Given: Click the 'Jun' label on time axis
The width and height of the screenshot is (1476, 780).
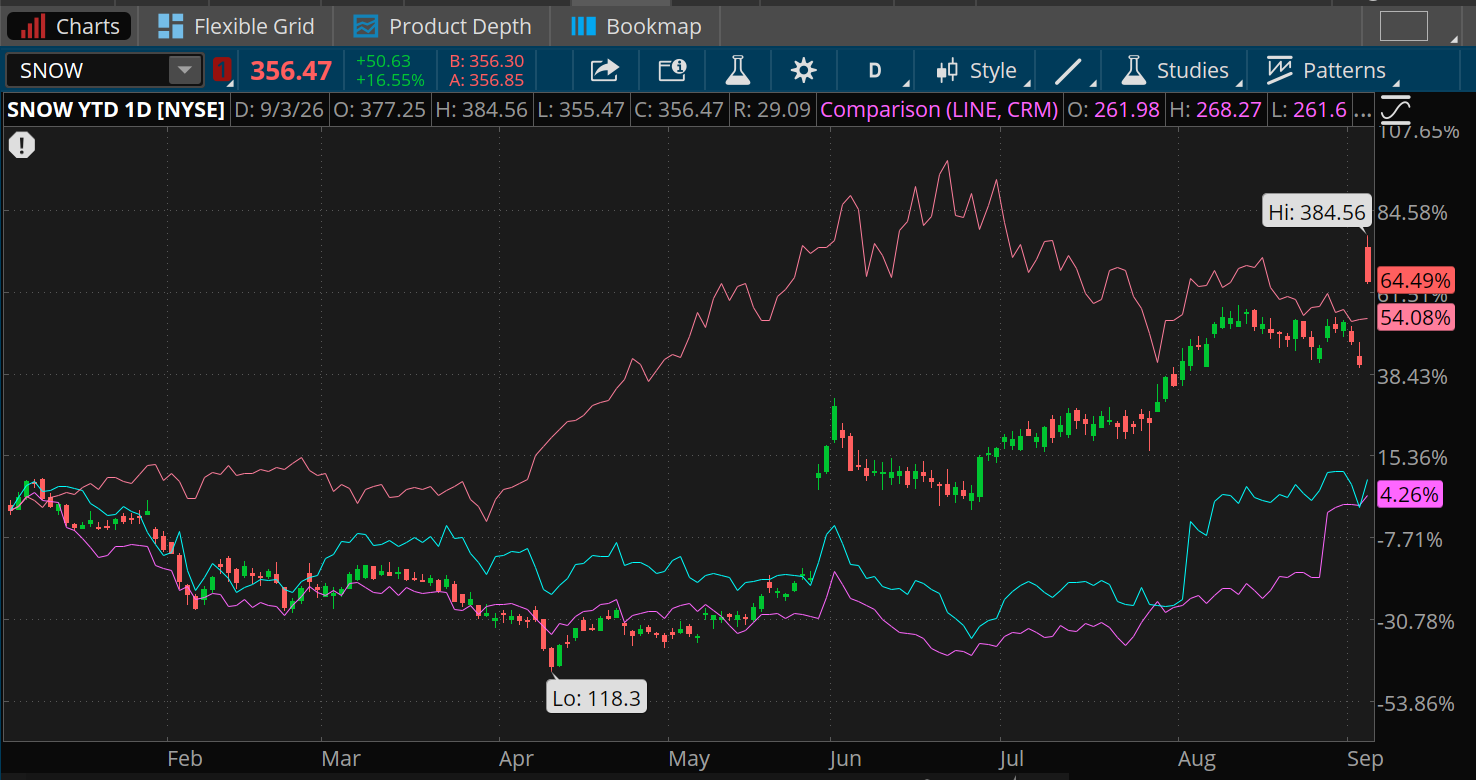Looking at the screenshot, I should [x=845, y=759].
